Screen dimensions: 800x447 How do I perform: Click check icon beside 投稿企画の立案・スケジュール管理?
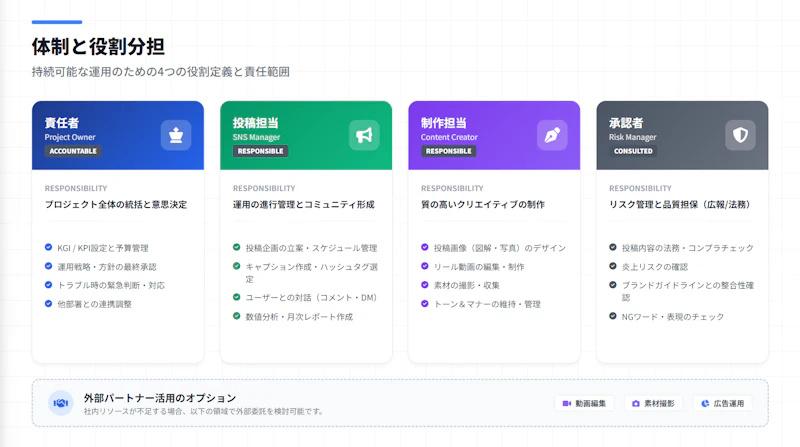tap(236, 247)
